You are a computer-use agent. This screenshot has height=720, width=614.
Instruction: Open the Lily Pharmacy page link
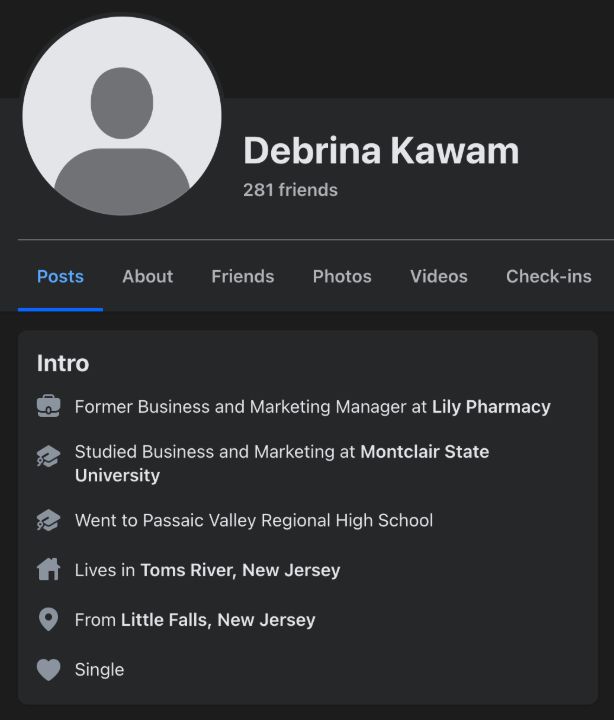pos(491,407)
